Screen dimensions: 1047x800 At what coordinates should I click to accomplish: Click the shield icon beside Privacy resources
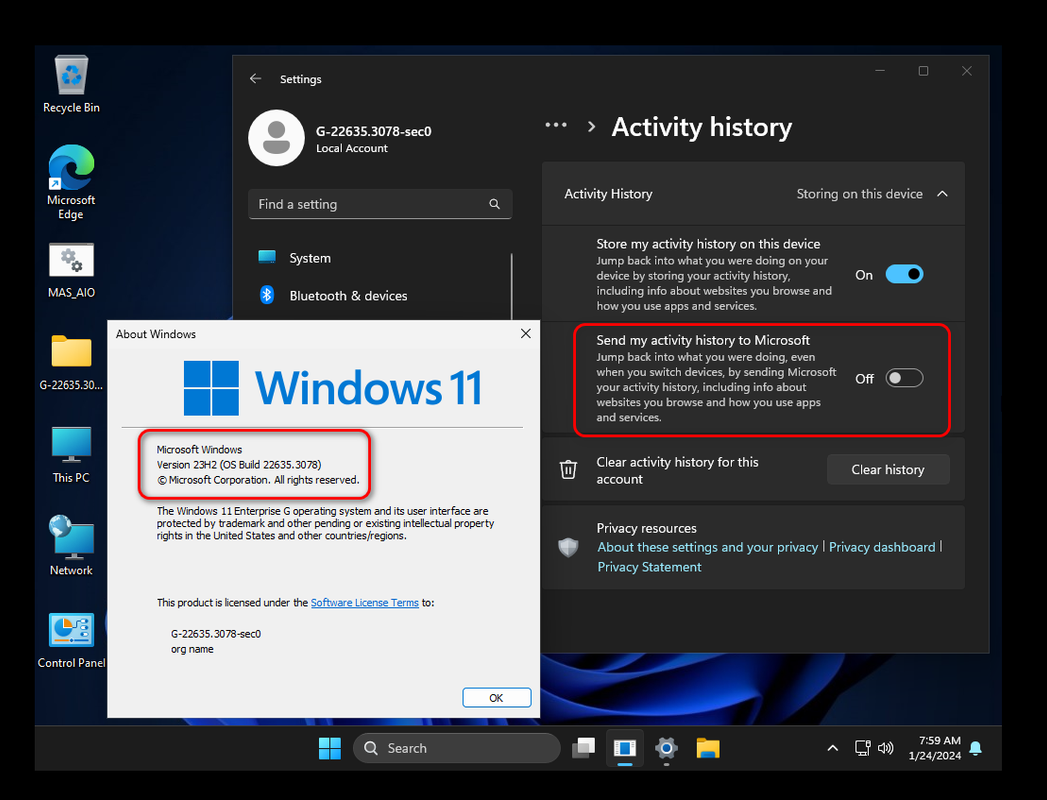pyautogui.click(x=568, y=548)
